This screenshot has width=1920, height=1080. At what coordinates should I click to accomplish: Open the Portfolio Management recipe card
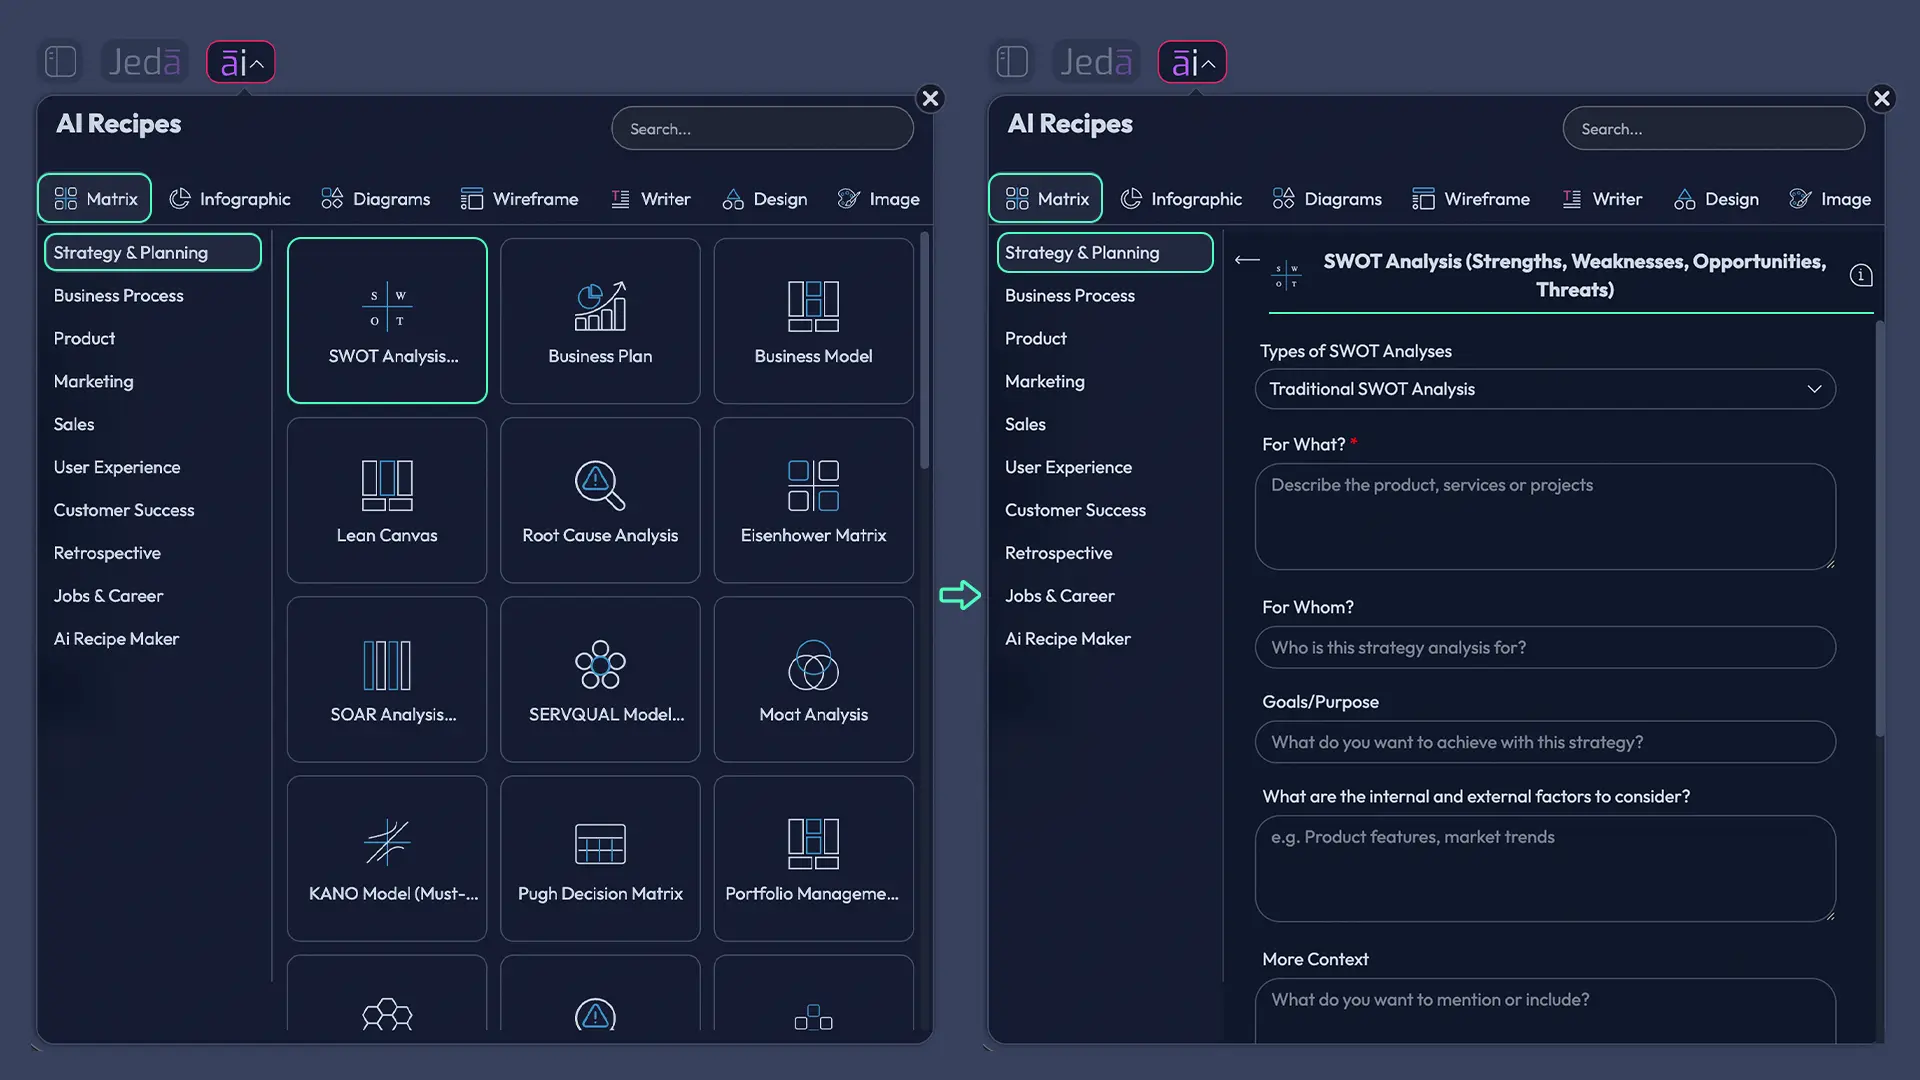813,858
